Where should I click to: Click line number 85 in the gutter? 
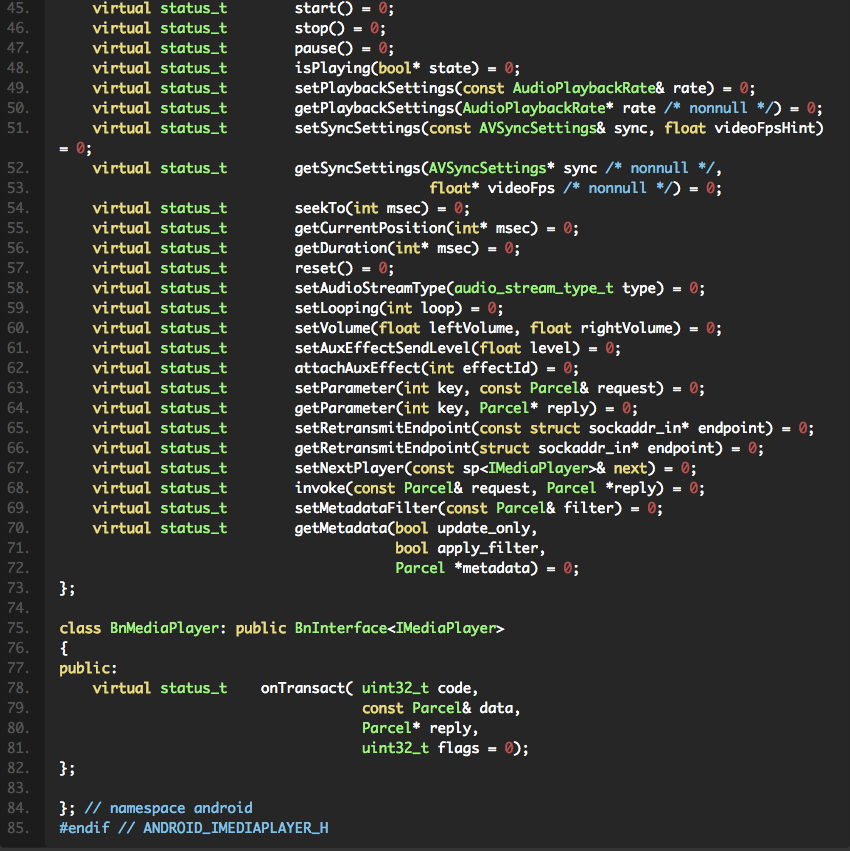coord(18,828)
